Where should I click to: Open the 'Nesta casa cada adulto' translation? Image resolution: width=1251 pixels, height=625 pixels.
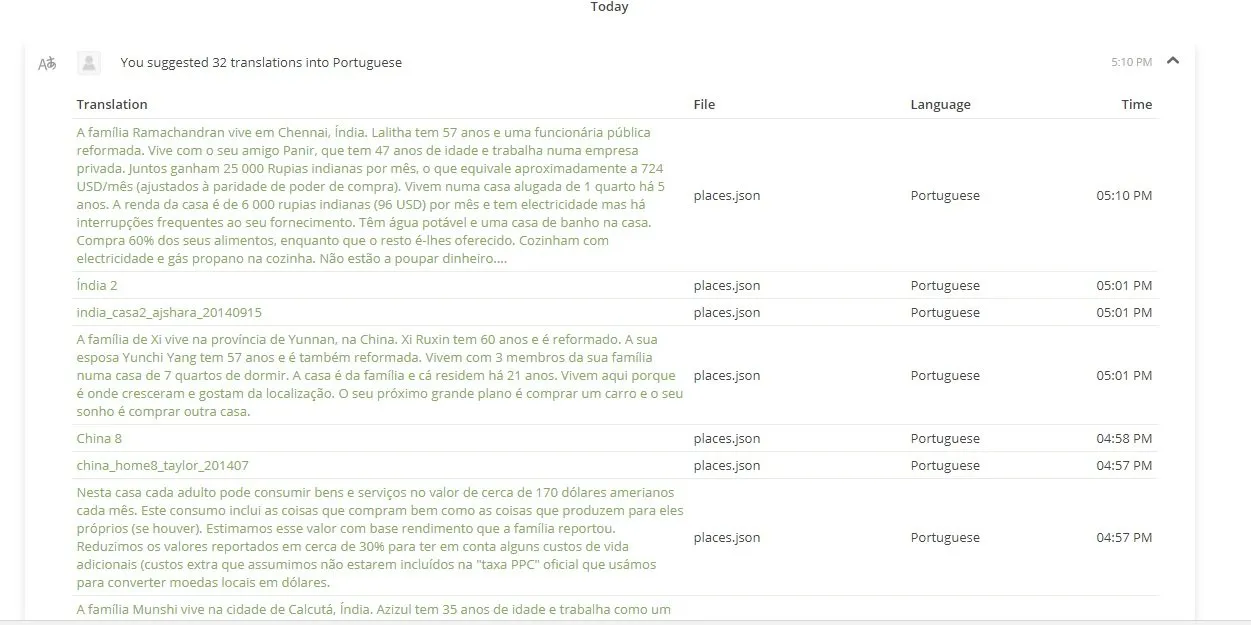(x=380, y=538)
